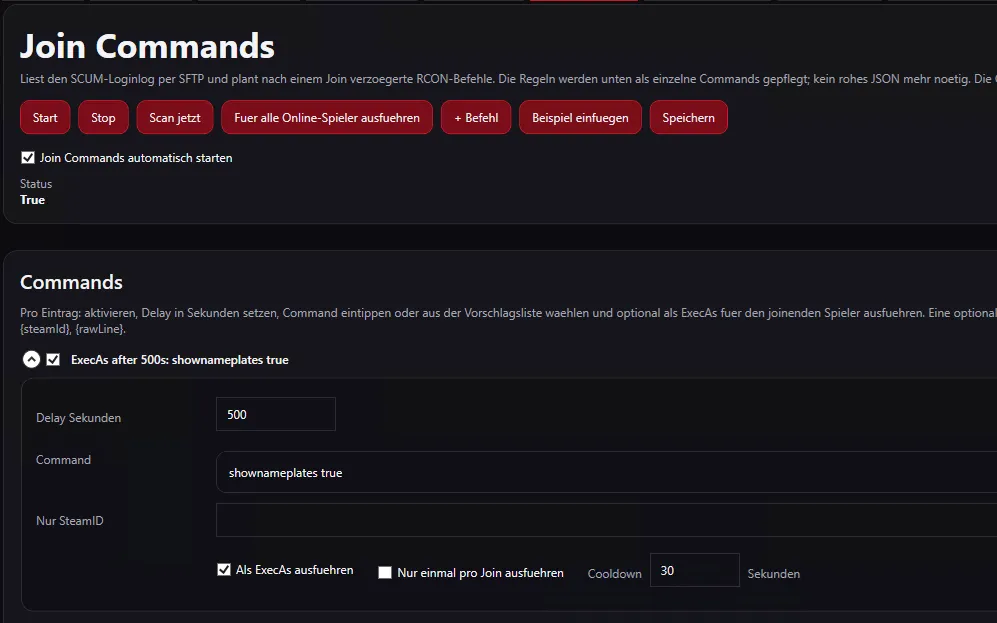
Task: Edit the Command field shownameplates true
Action: pyautogui.click(x=607, y=472)
